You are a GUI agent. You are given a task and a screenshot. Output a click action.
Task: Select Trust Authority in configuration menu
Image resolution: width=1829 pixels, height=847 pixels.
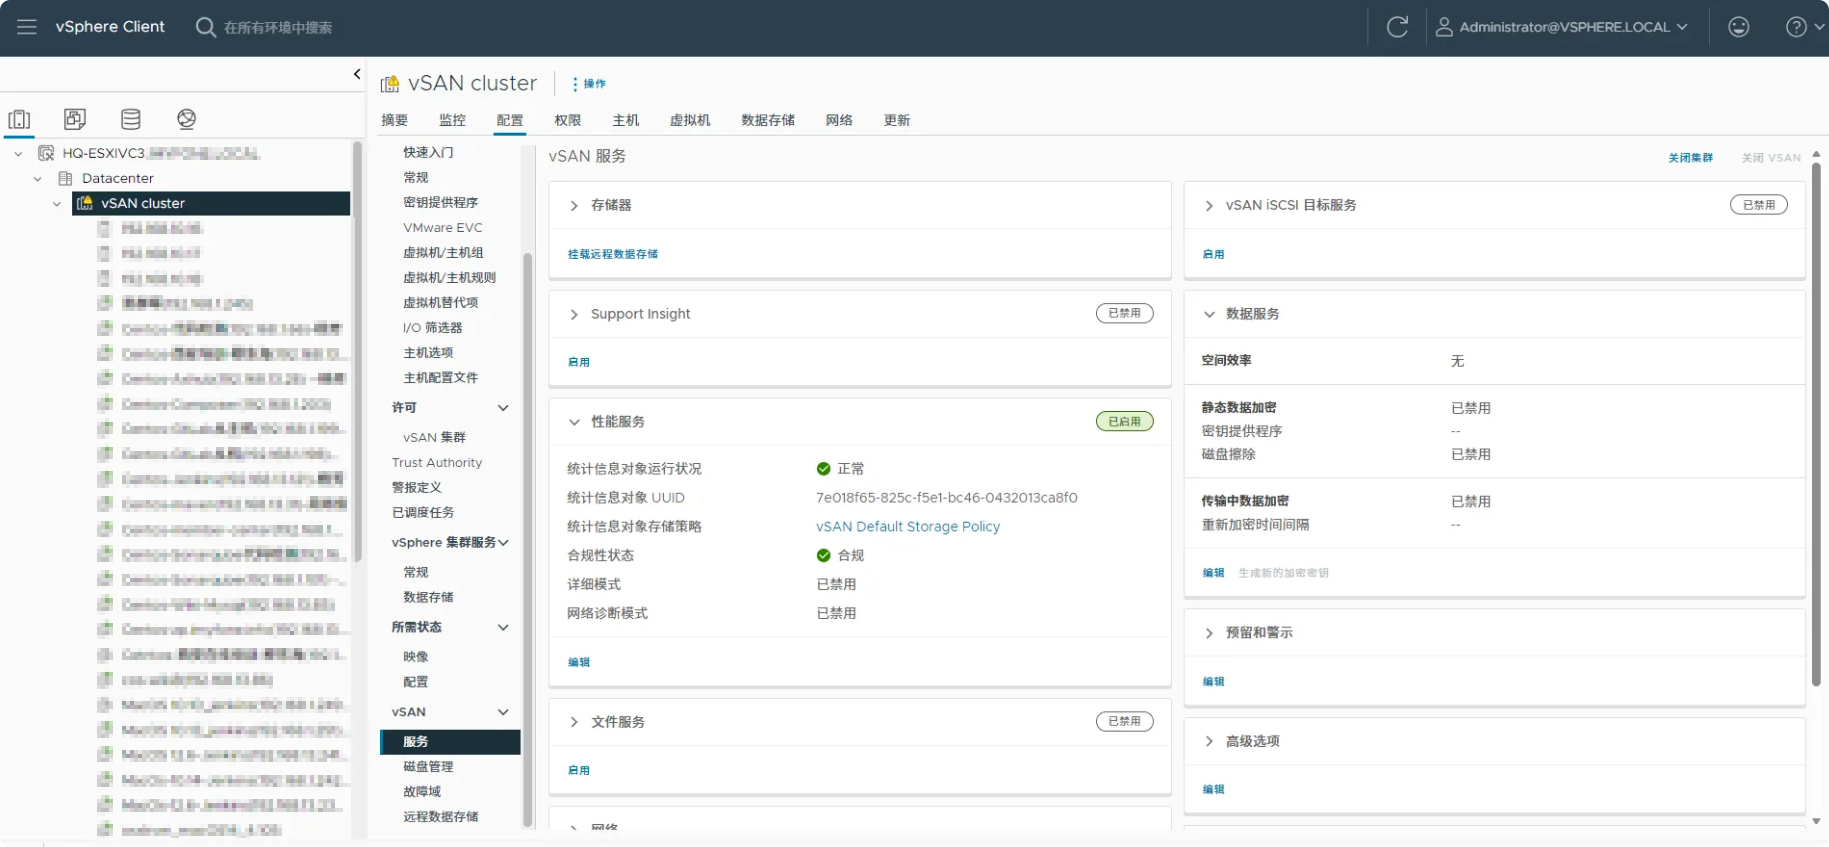[x=437, y=463]
